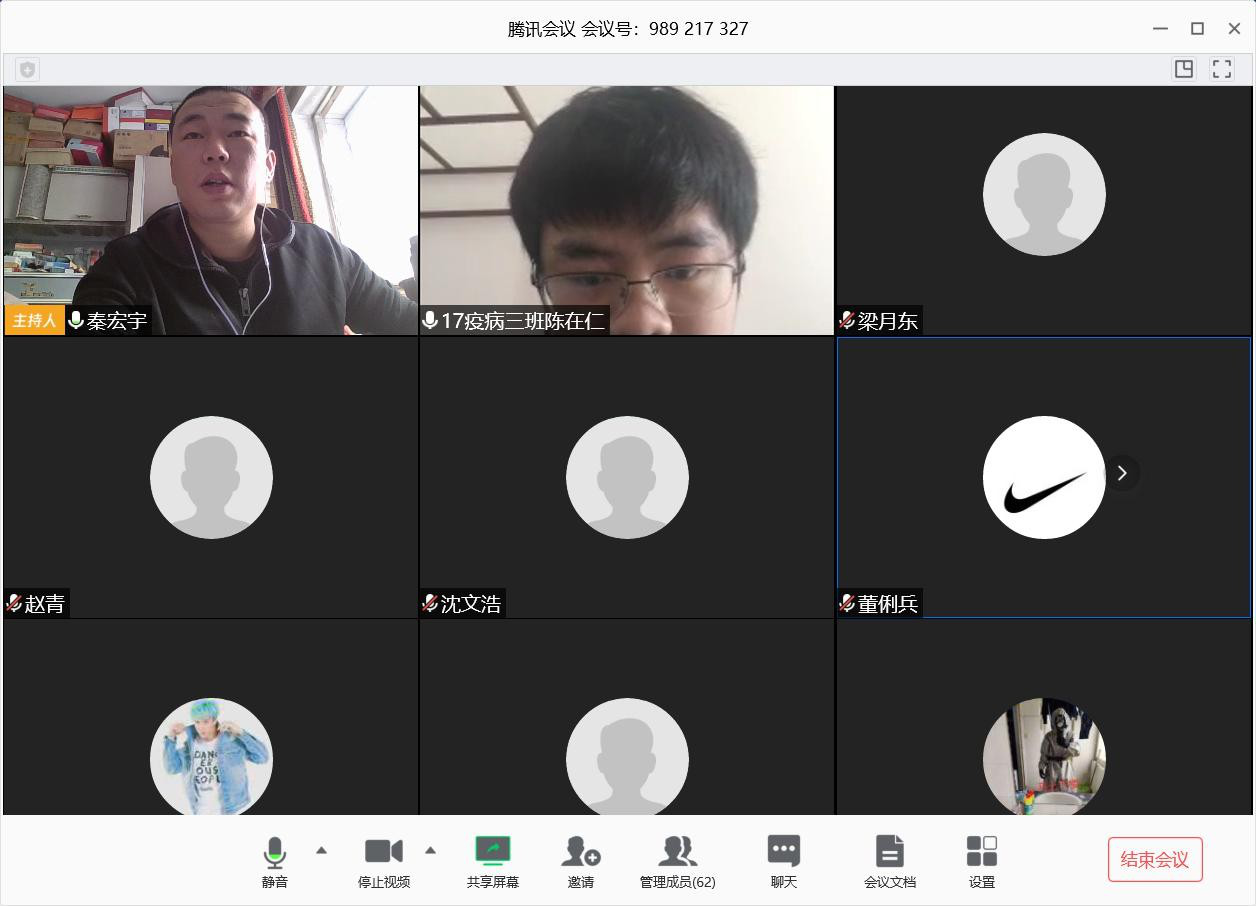Expand audio options arrow beside 静音
The width and height of the screenshot is (1256, 906).
(x=321, y=851)
